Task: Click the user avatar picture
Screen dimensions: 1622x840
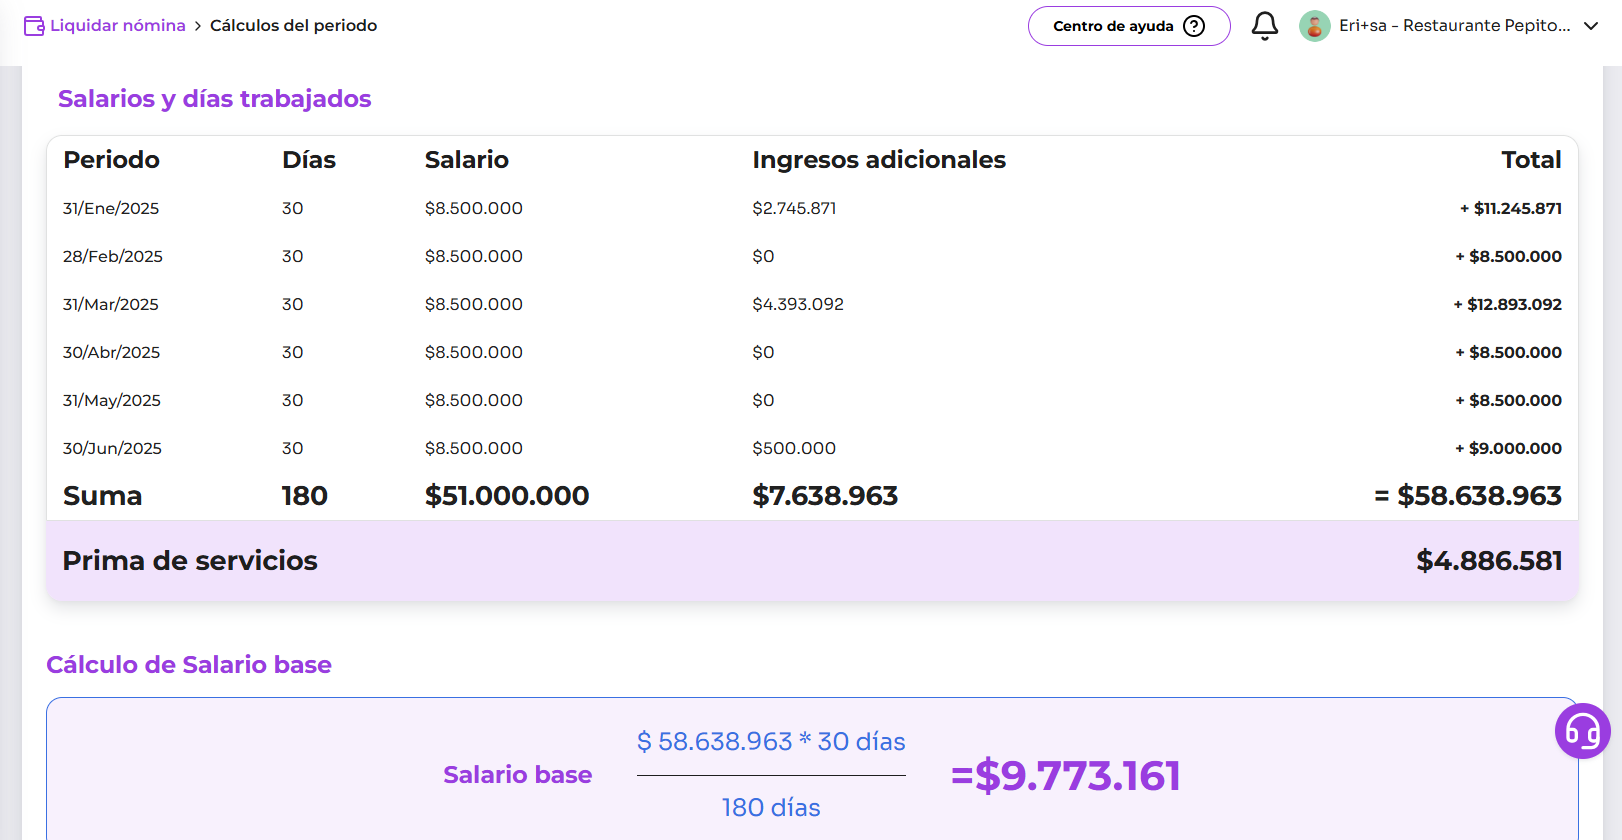Action: point(1314,26)
